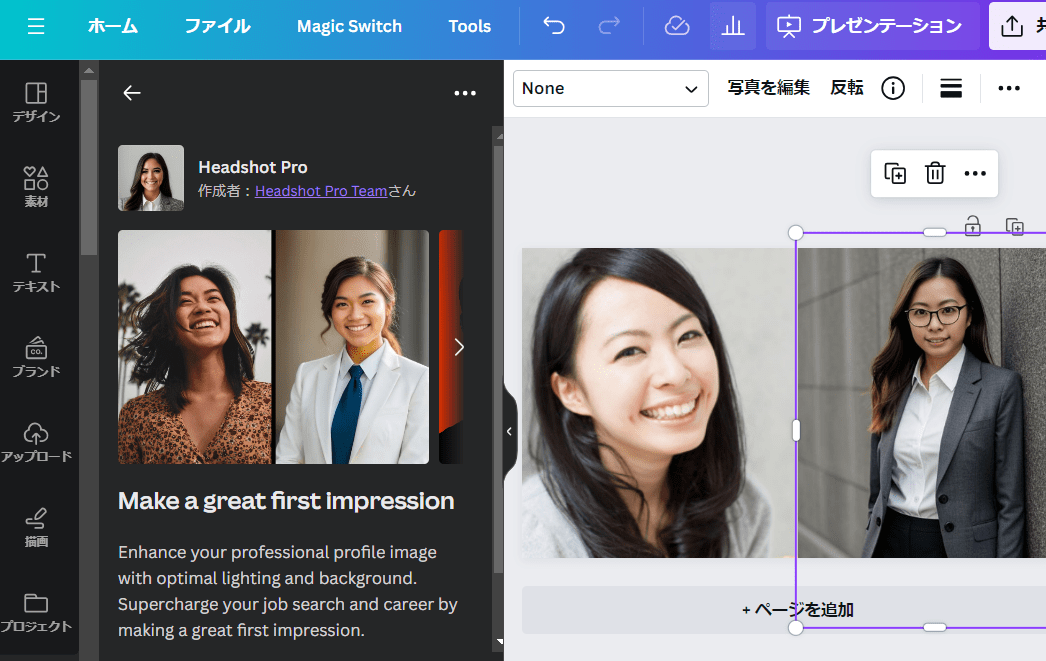
Task: Click ページを追加 to add a page
Action: pos(797,609)
